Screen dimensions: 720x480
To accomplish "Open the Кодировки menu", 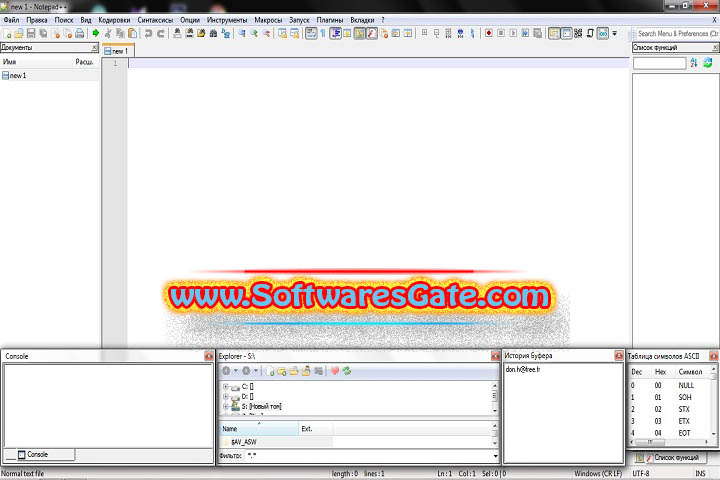I will (114, 20).
